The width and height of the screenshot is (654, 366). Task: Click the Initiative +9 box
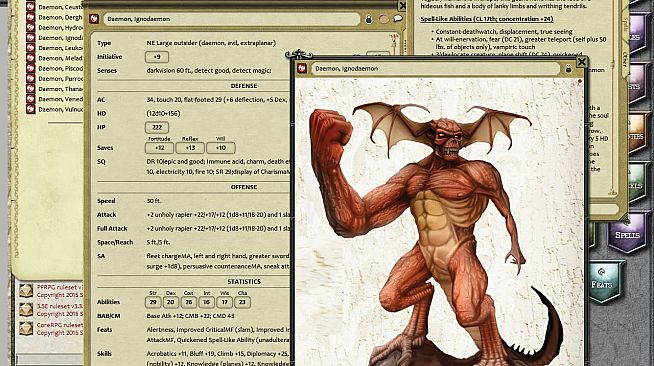157,57
